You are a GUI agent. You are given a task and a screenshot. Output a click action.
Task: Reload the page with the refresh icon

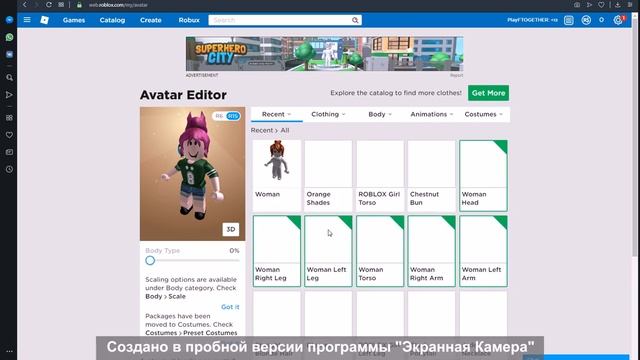tap(49, 4)
